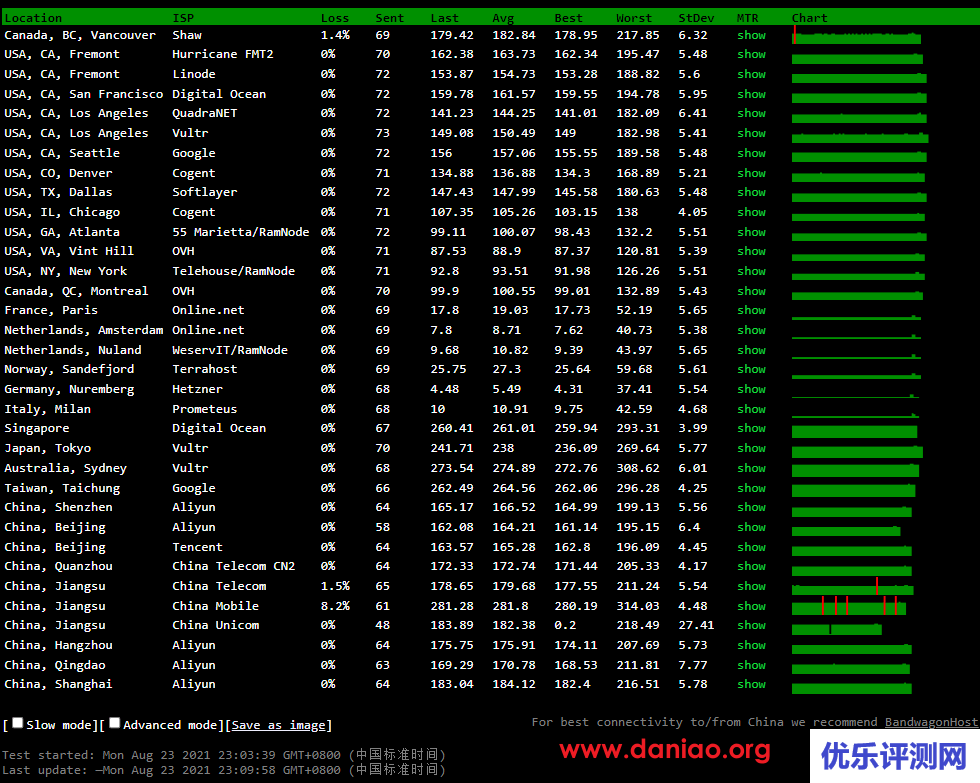Image resolution: width=980 pixels, height=783 pixels.
Task: Click the Location column header
Action: click(x=33, y=17)
